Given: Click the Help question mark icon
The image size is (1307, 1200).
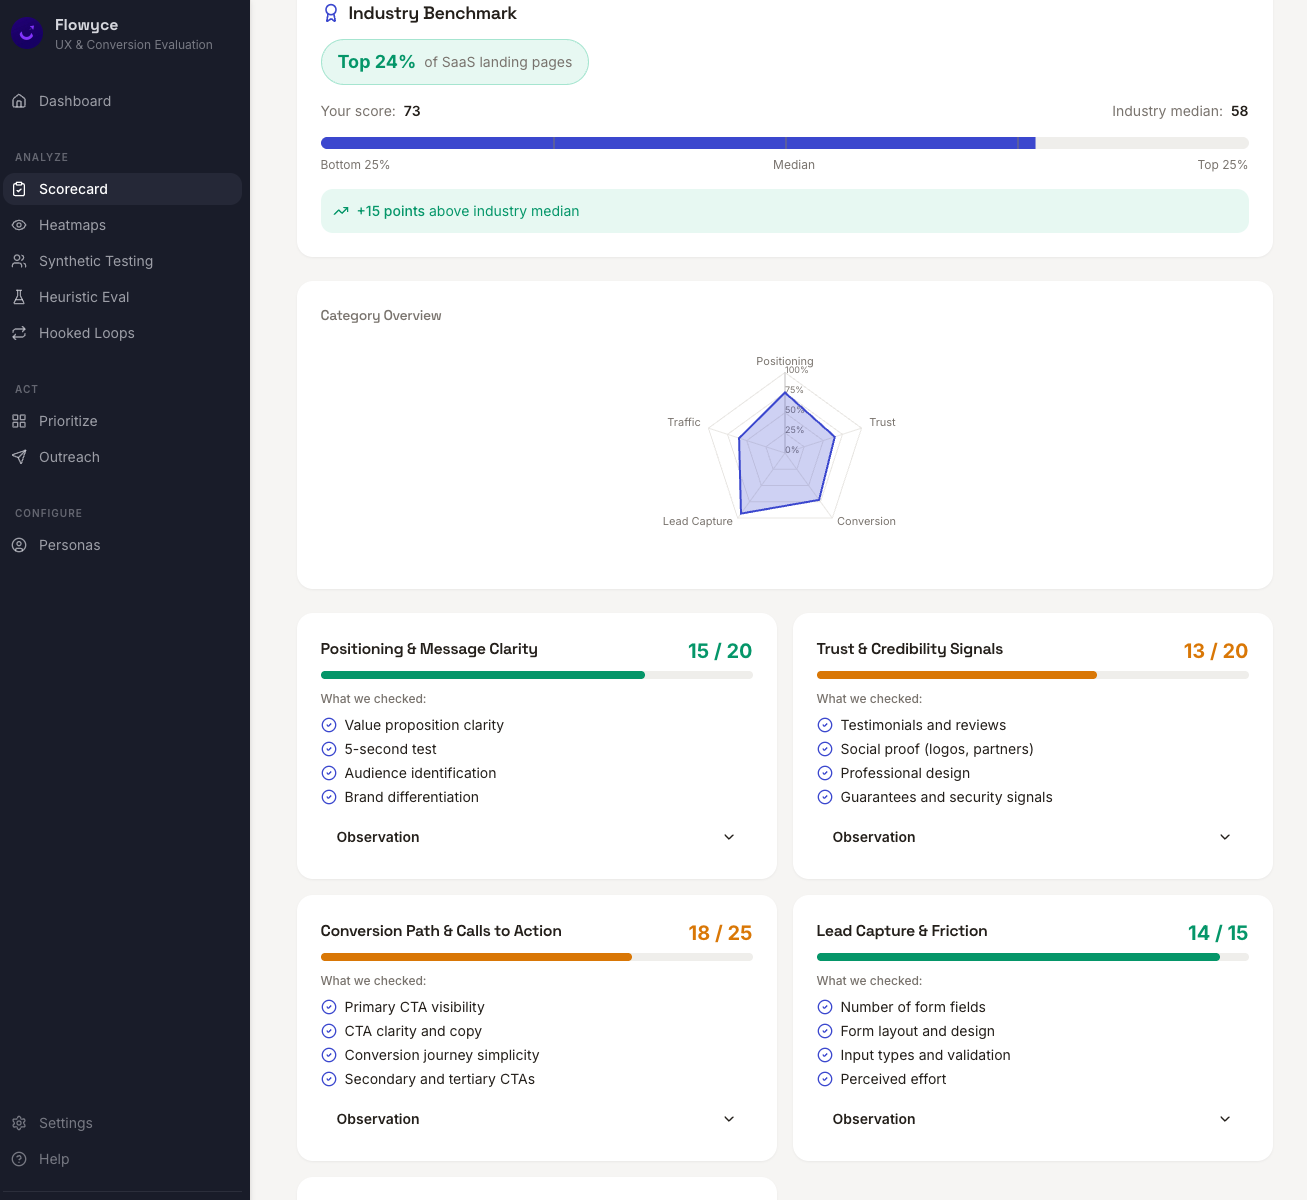Looking at the screenshot, I should [19, 1159].
